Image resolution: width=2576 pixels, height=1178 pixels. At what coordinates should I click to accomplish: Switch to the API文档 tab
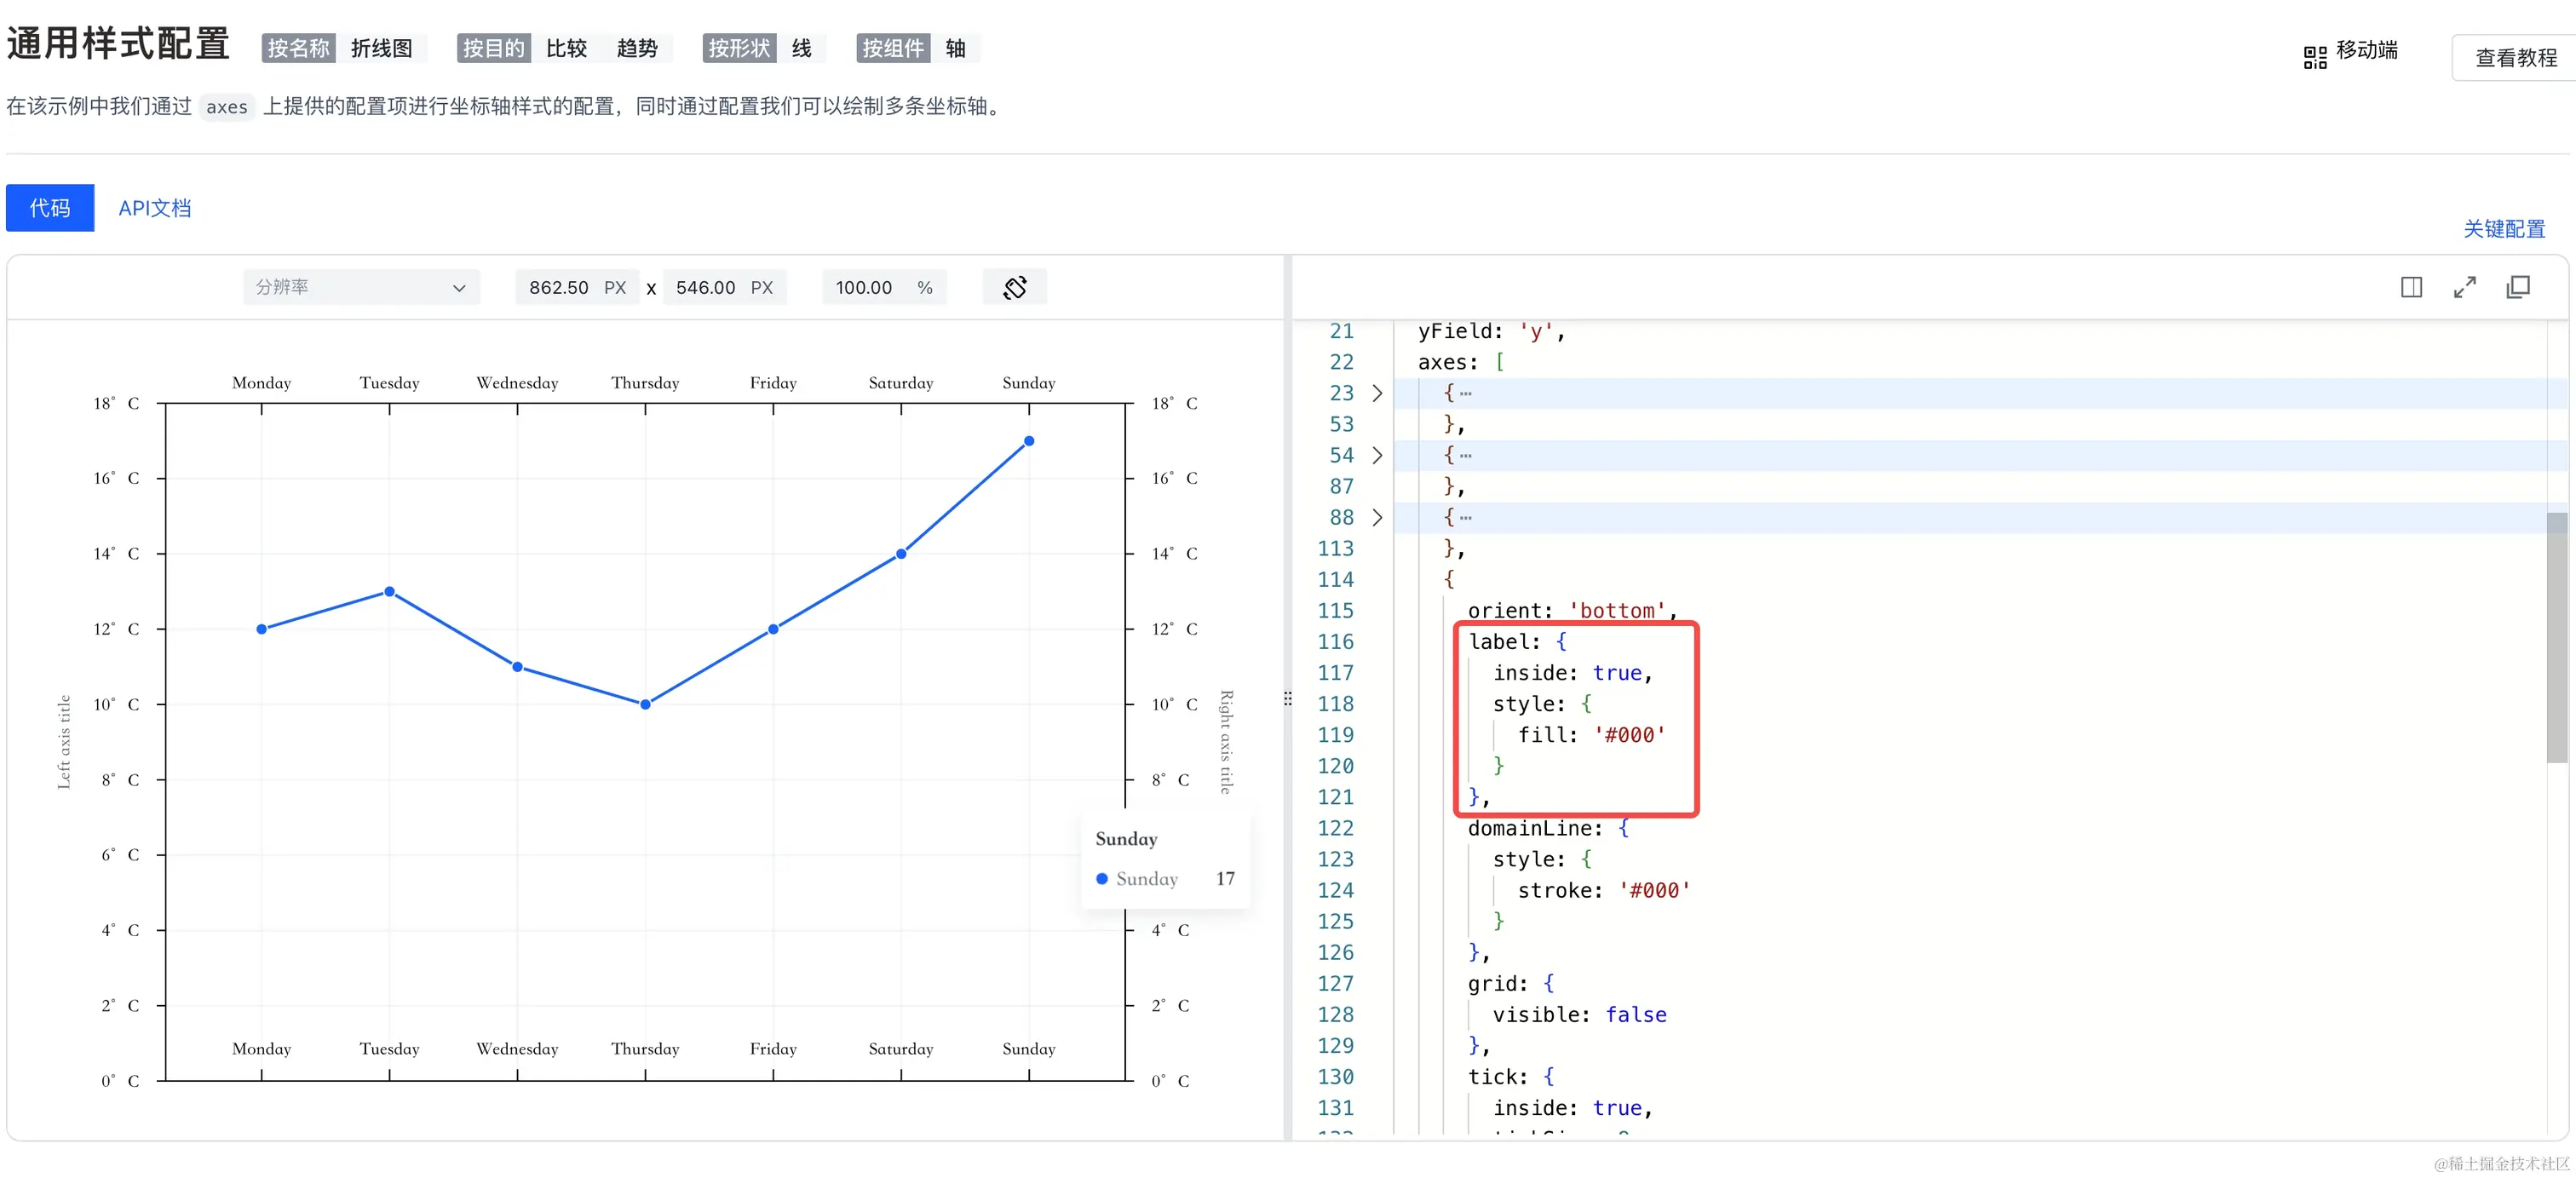(154, 208)
